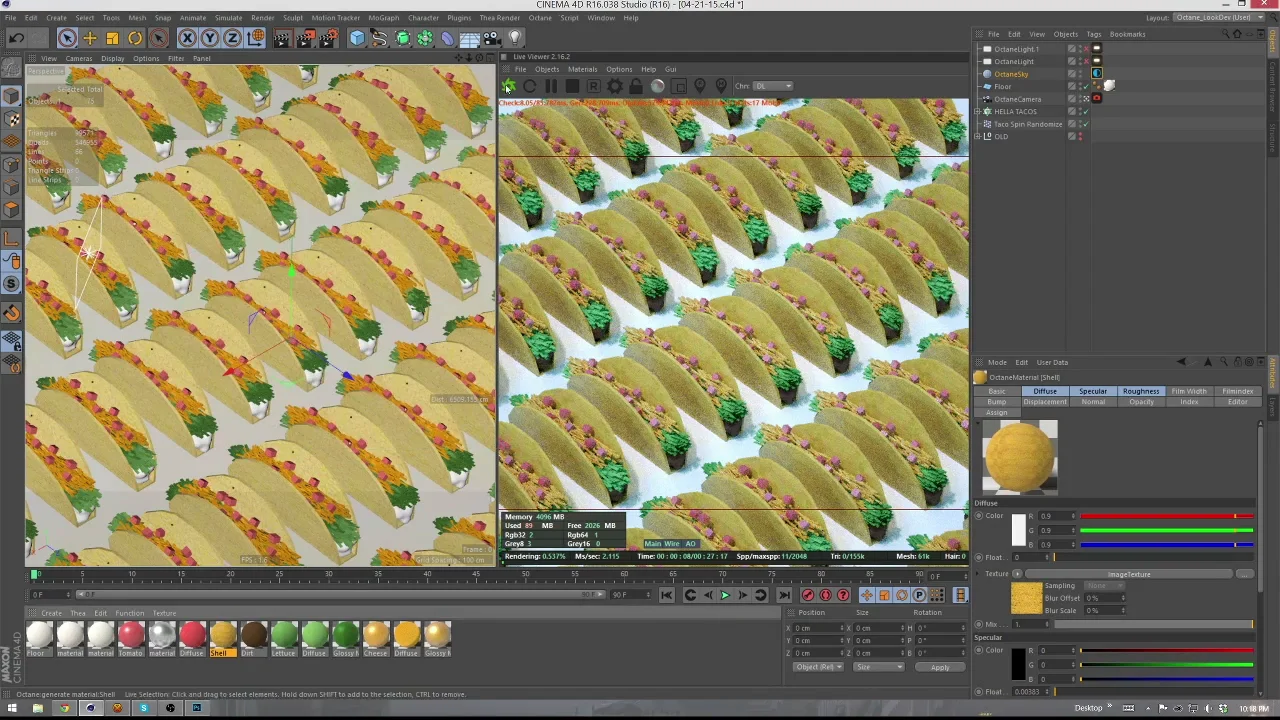Open Edit Render Settings icon
The image size is (1280, 720).
coord(327,38)
